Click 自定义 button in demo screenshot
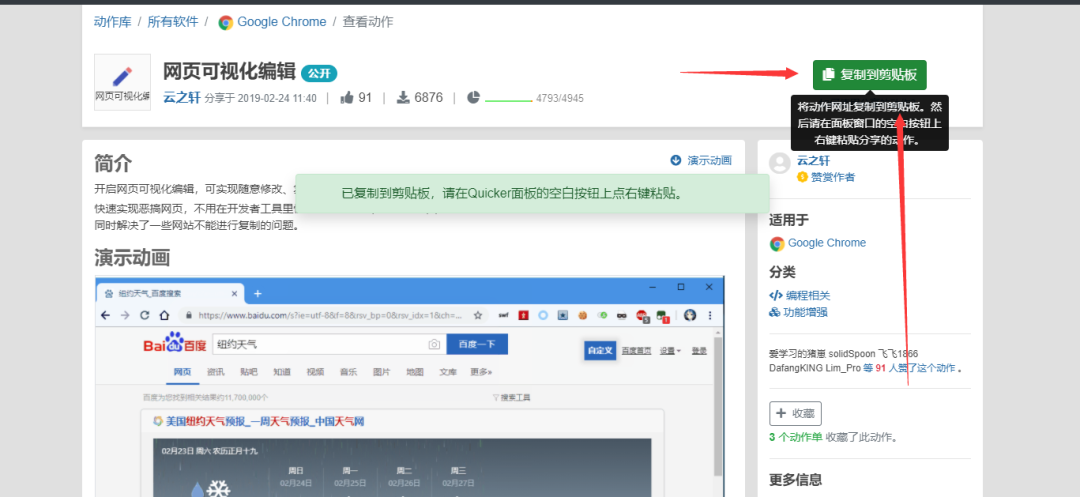Screen dimensions: 1080x497 (599, 350)
